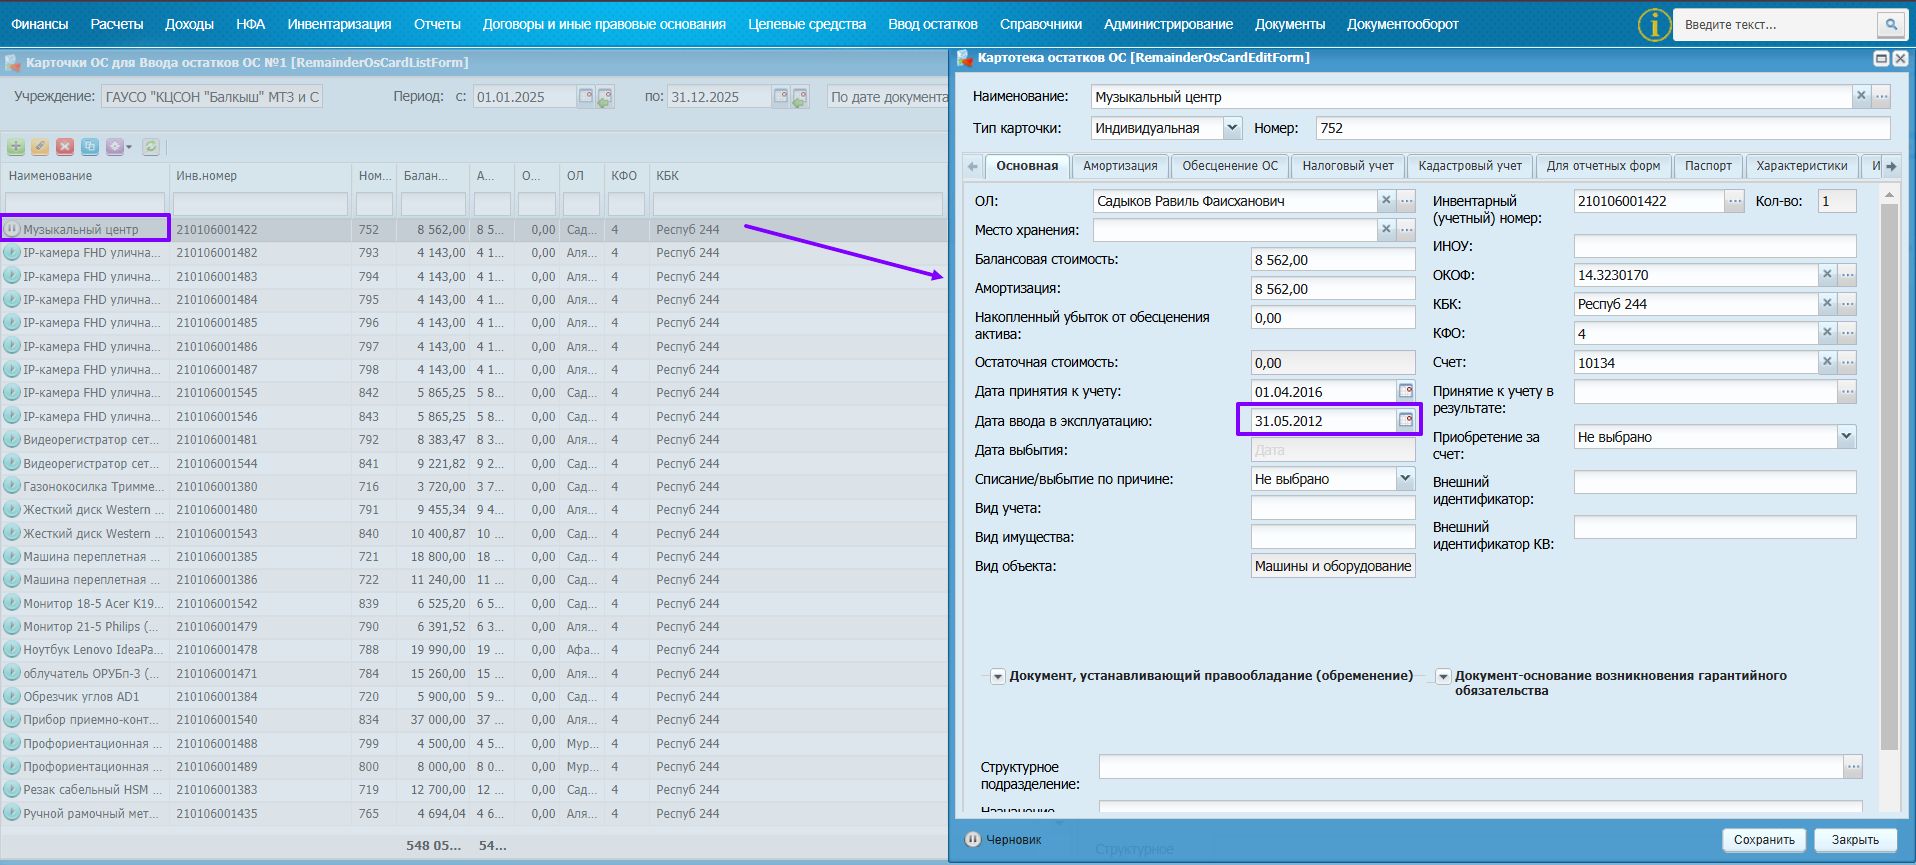The height and width of the screenshot is (865, 1916).
Task: Open calendar for Дата принятия к учету
Action: pyautogui.click(x=1405, y=391)
